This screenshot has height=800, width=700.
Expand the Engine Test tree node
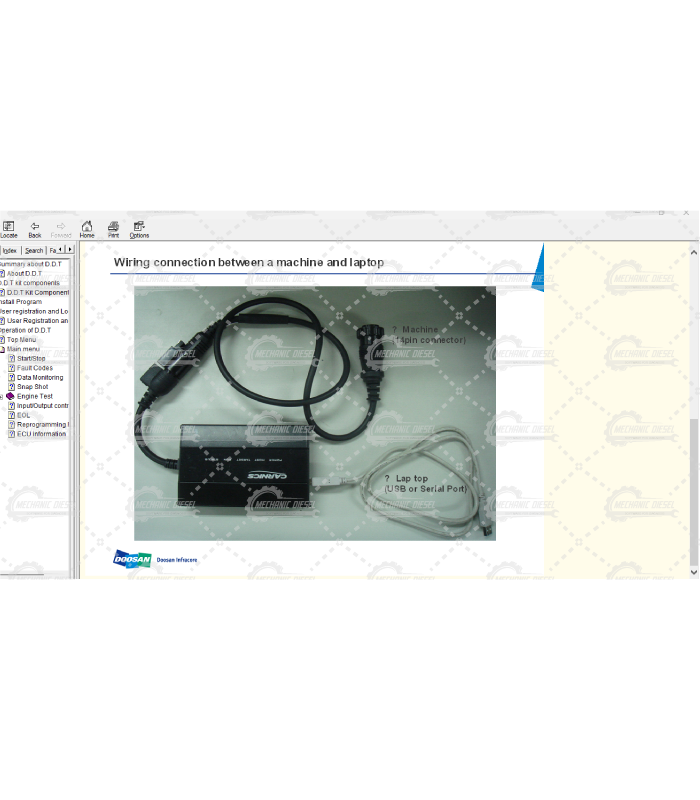[2, 396]
